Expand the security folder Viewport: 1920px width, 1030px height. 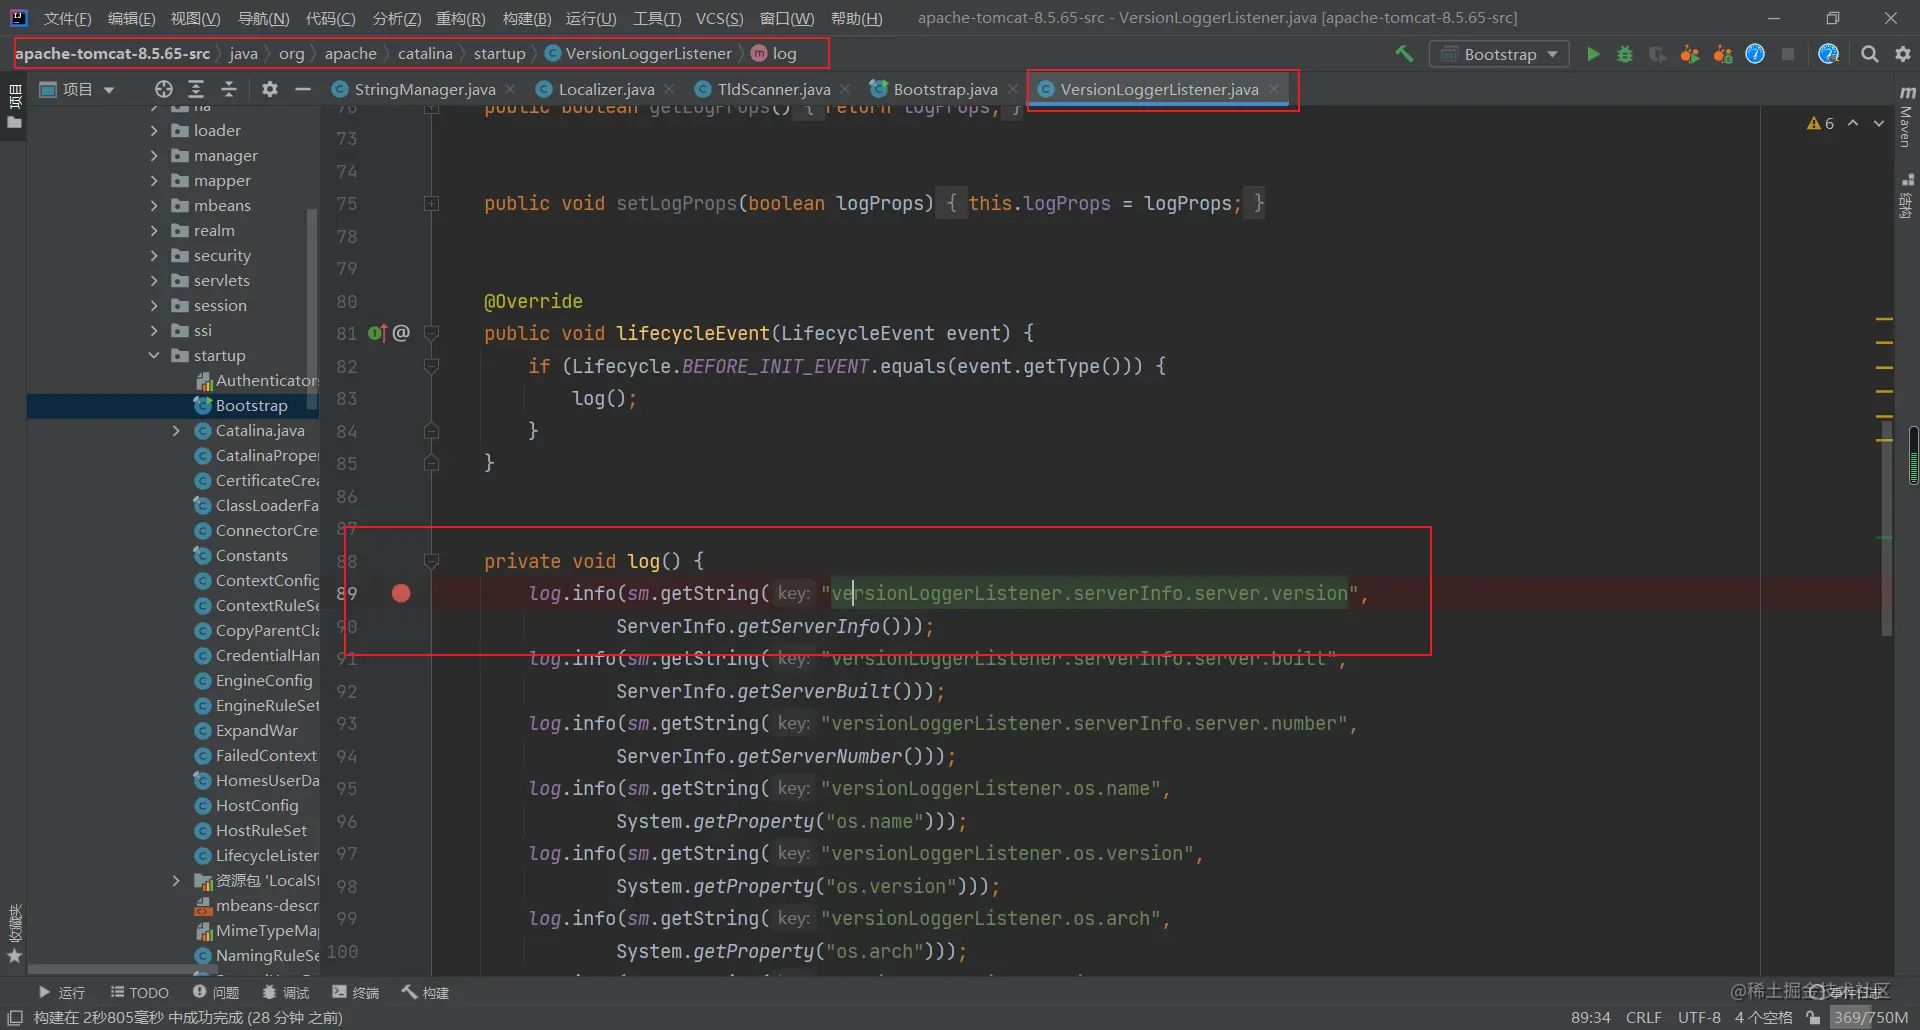[x=154, y=255]
